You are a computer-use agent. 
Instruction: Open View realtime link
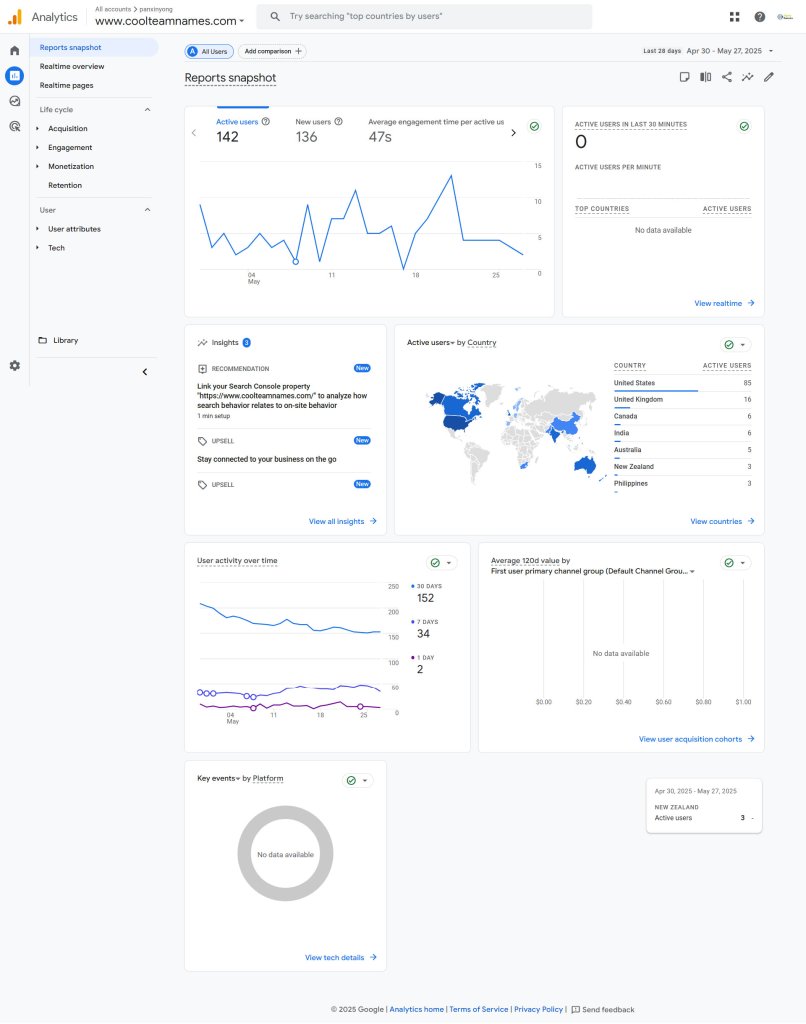[x=724, y=304]
